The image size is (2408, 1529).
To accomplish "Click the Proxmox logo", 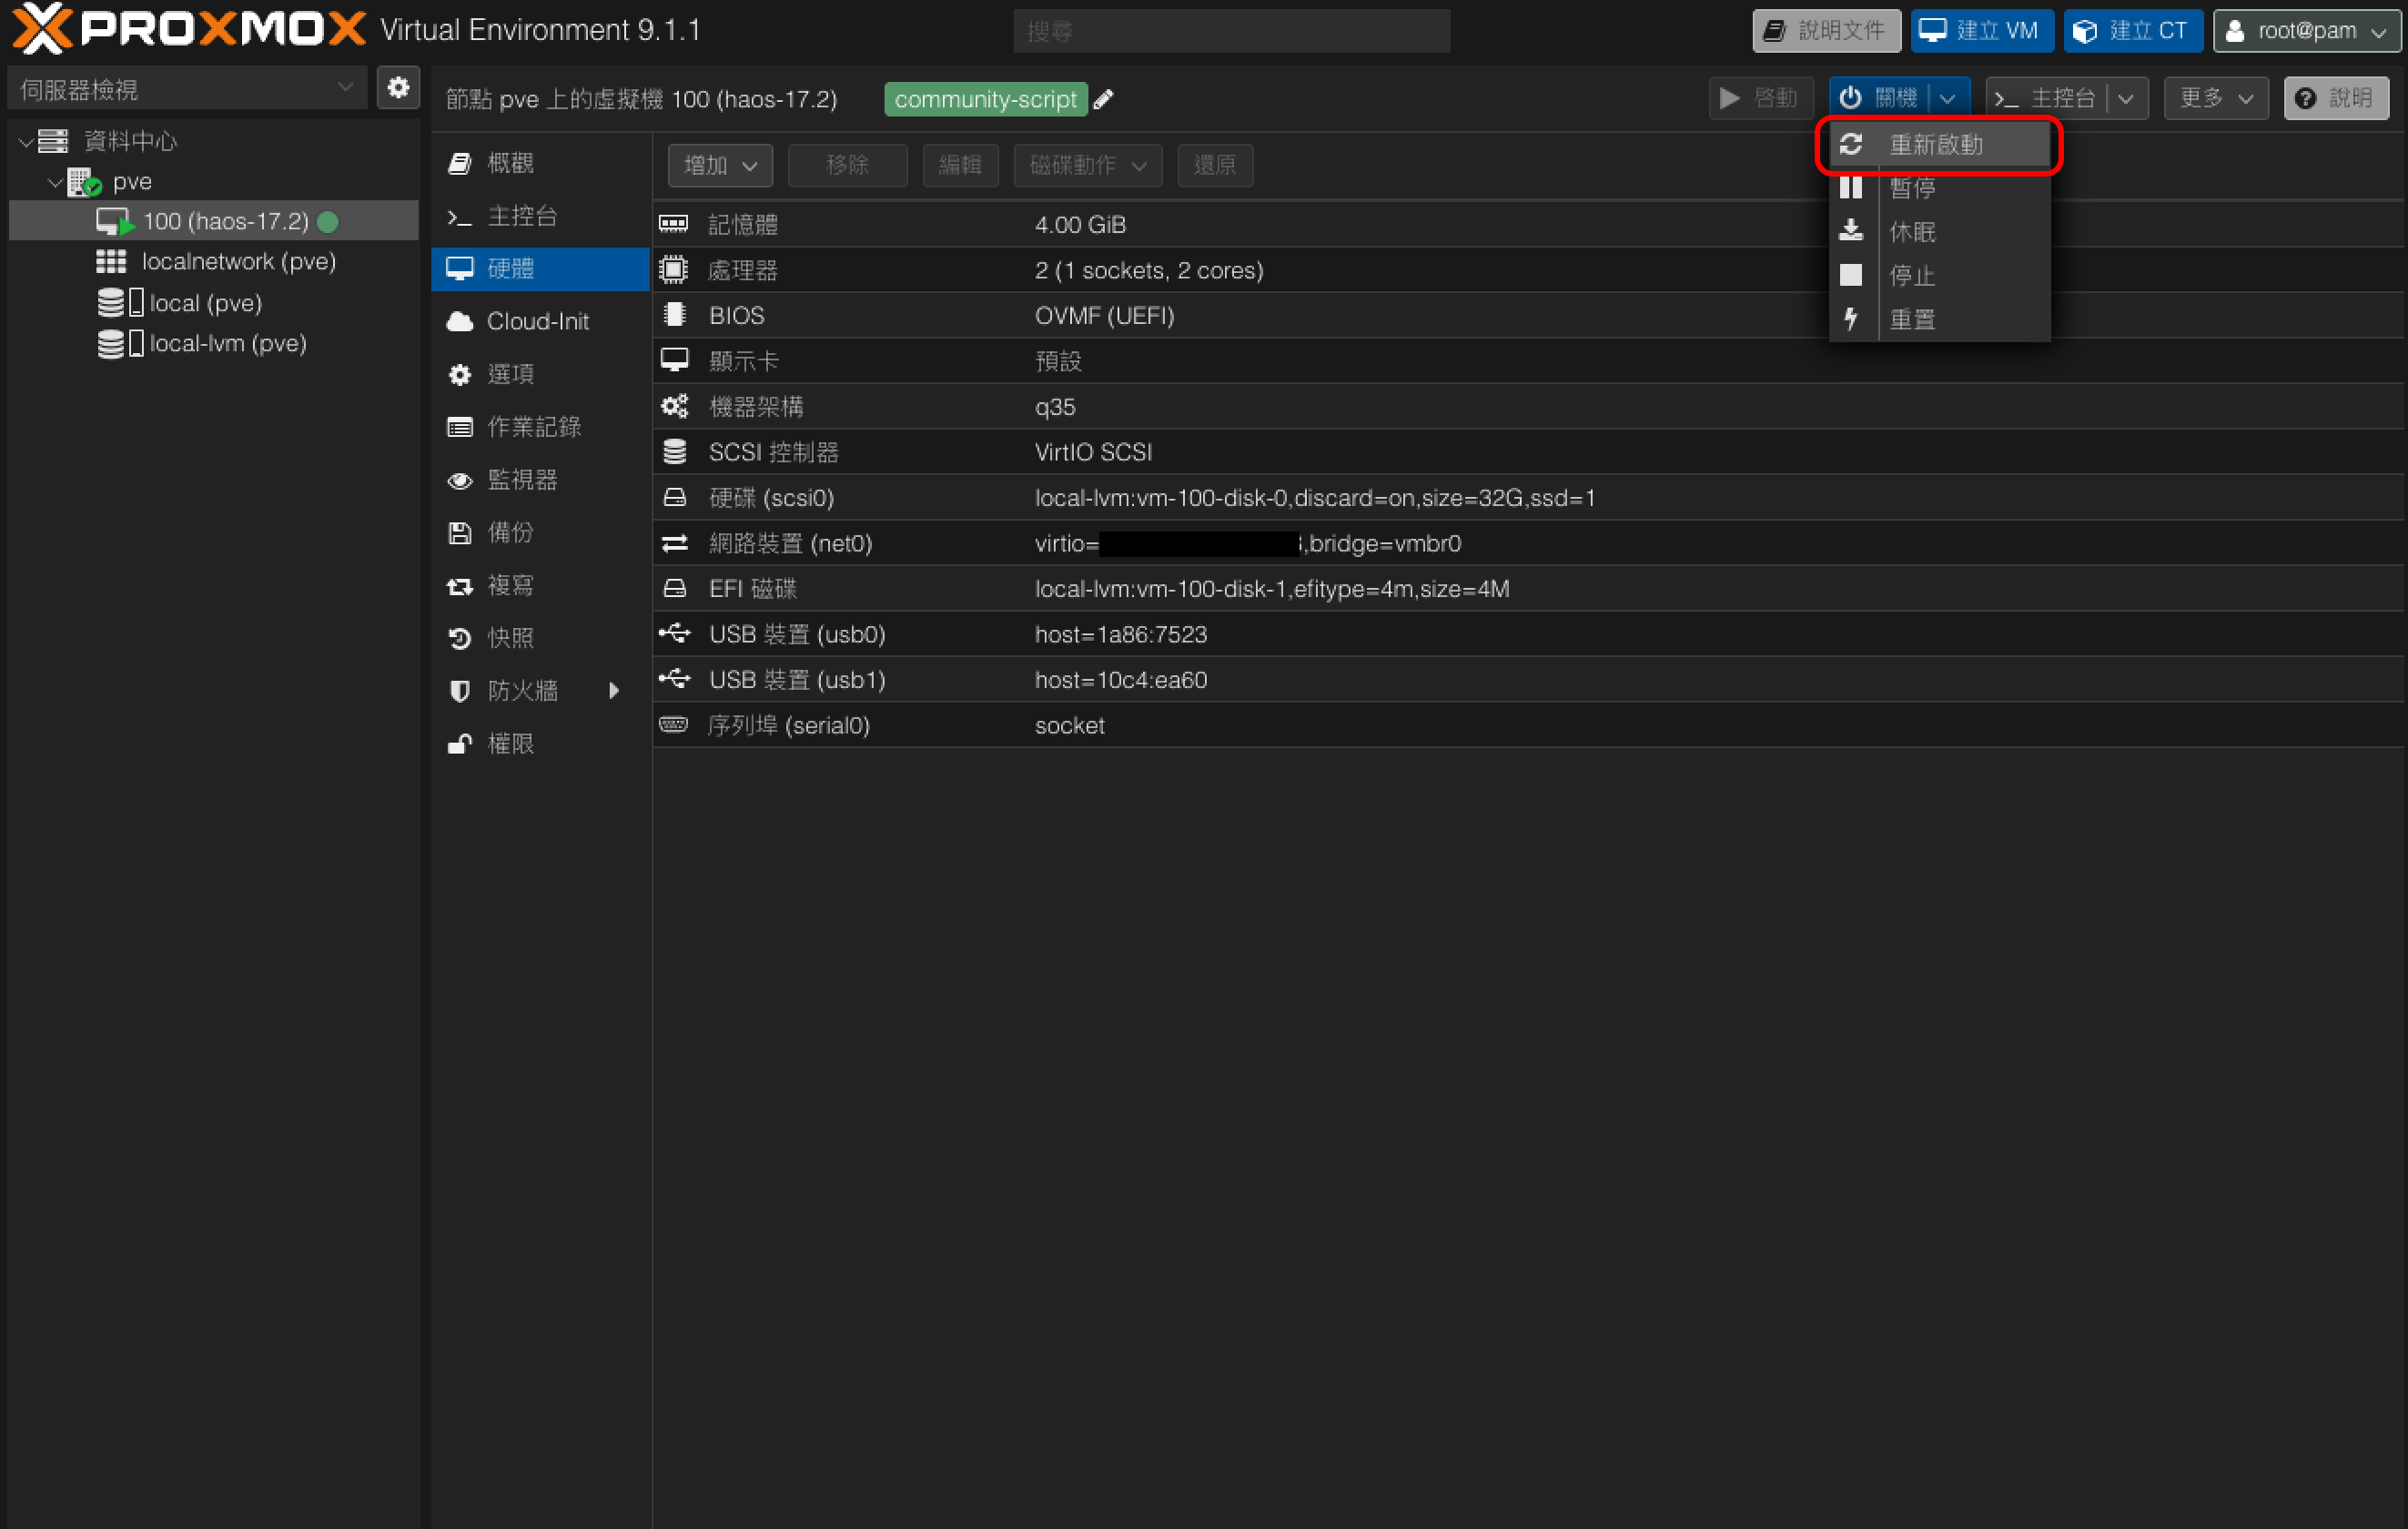I will tap(189, 29).
